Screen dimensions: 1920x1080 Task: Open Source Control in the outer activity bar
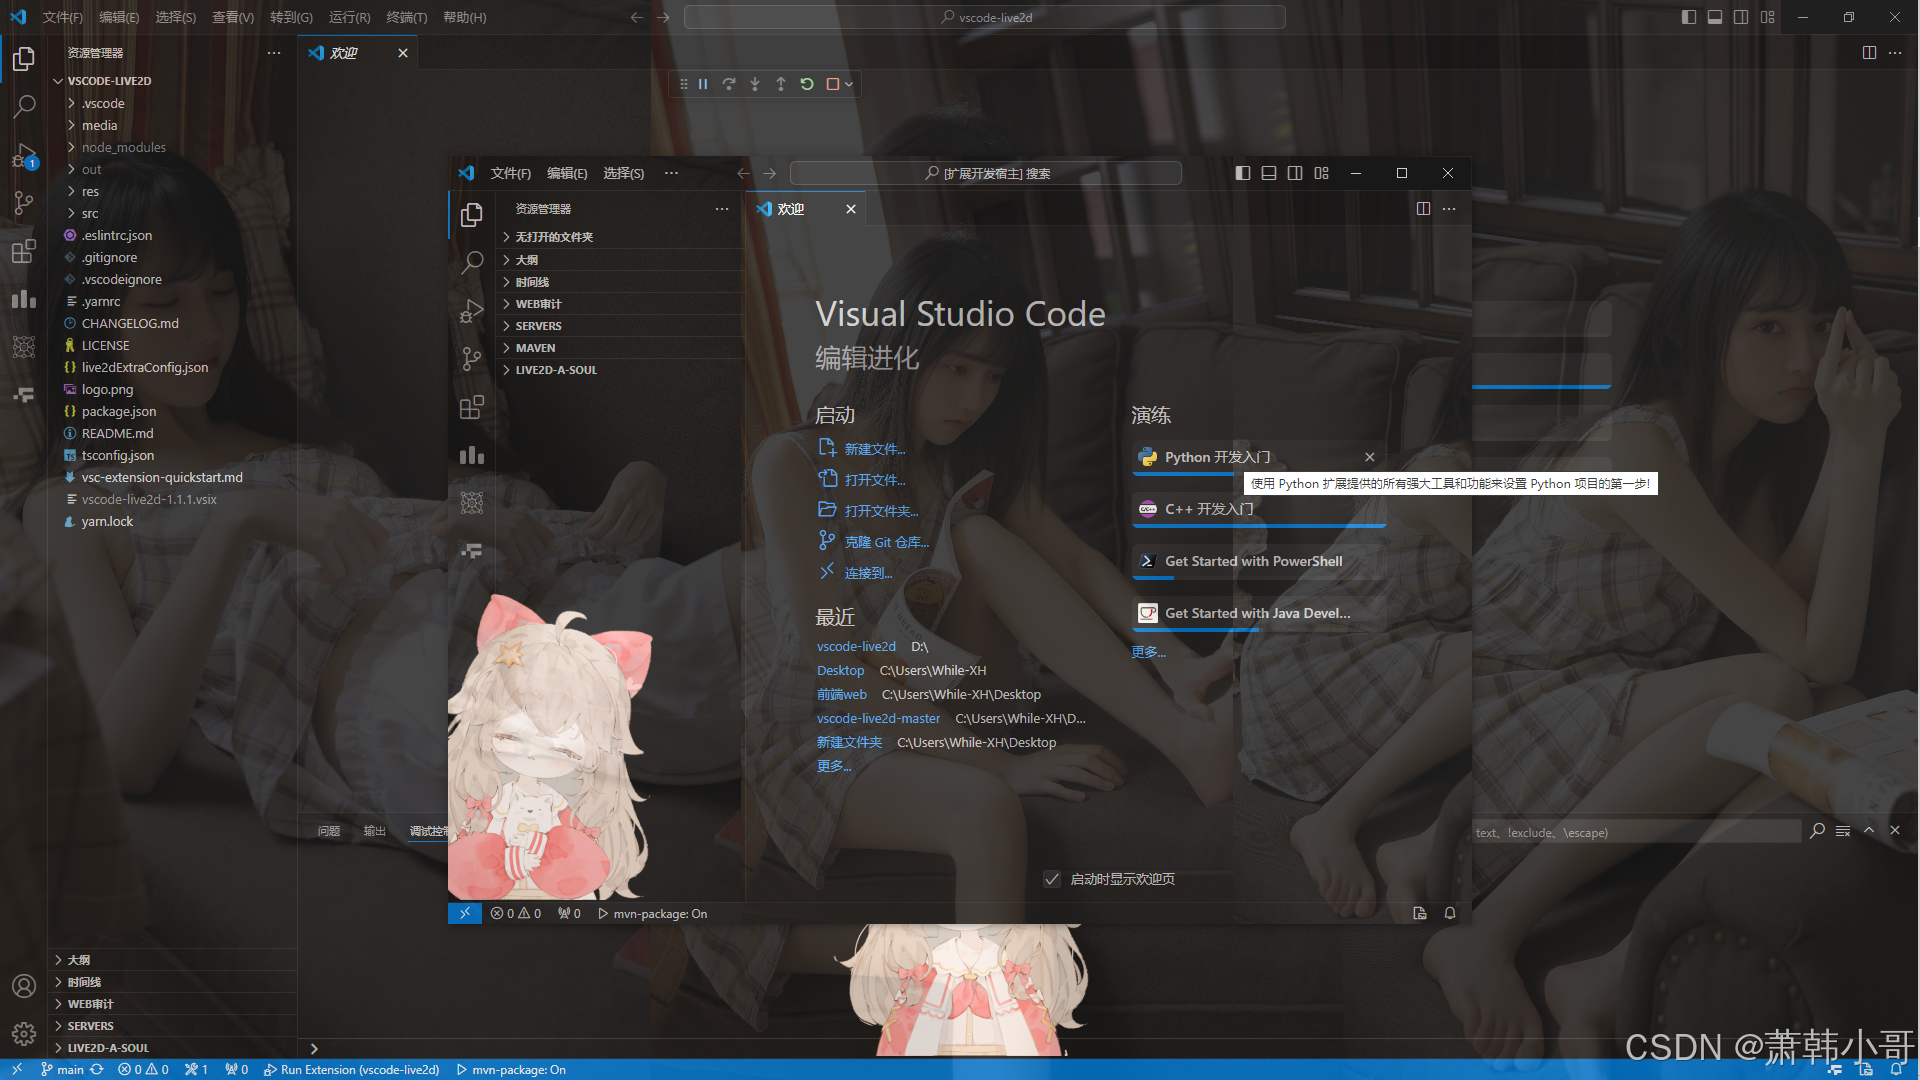point(24,203)
